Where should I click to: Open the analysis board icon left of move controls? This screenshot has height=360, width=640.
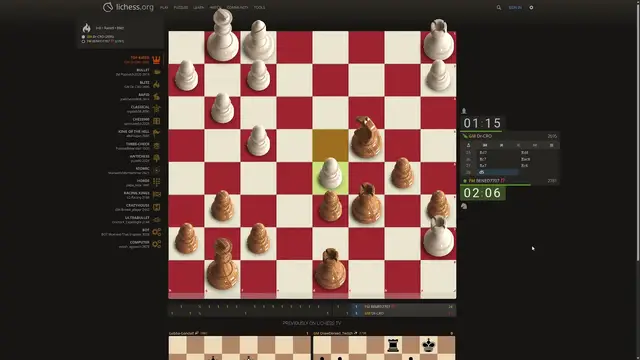pyautogui.click(x=469, y=145)
